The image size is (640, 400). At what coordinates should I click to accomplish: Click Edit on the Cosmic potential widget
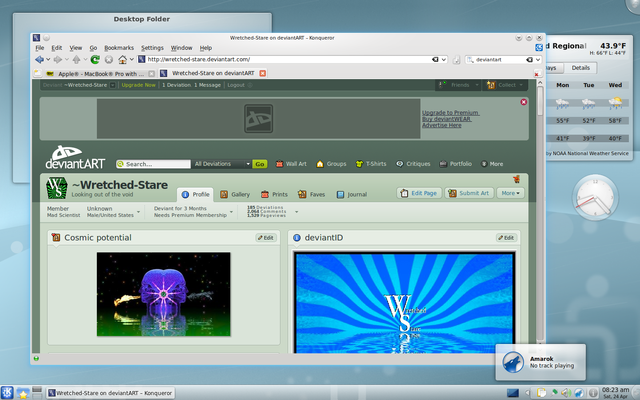266,238
